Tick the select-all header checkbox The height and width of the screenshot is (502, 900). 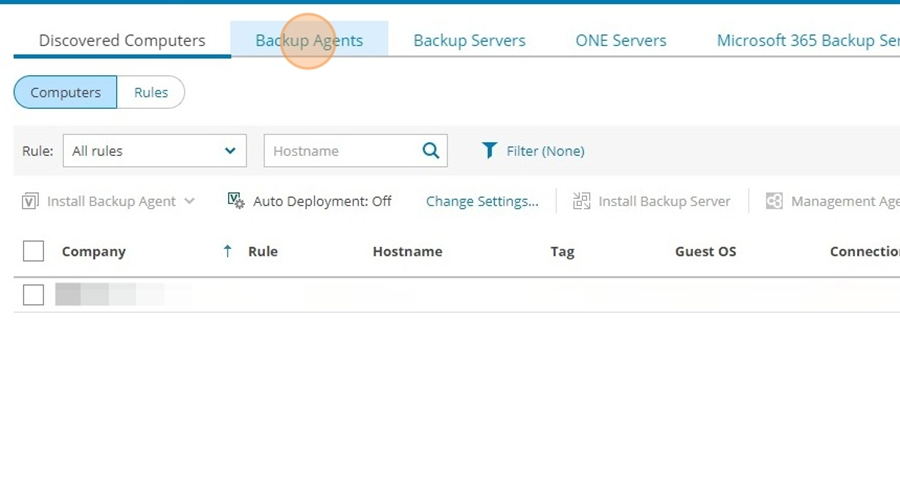click(33, 251)
